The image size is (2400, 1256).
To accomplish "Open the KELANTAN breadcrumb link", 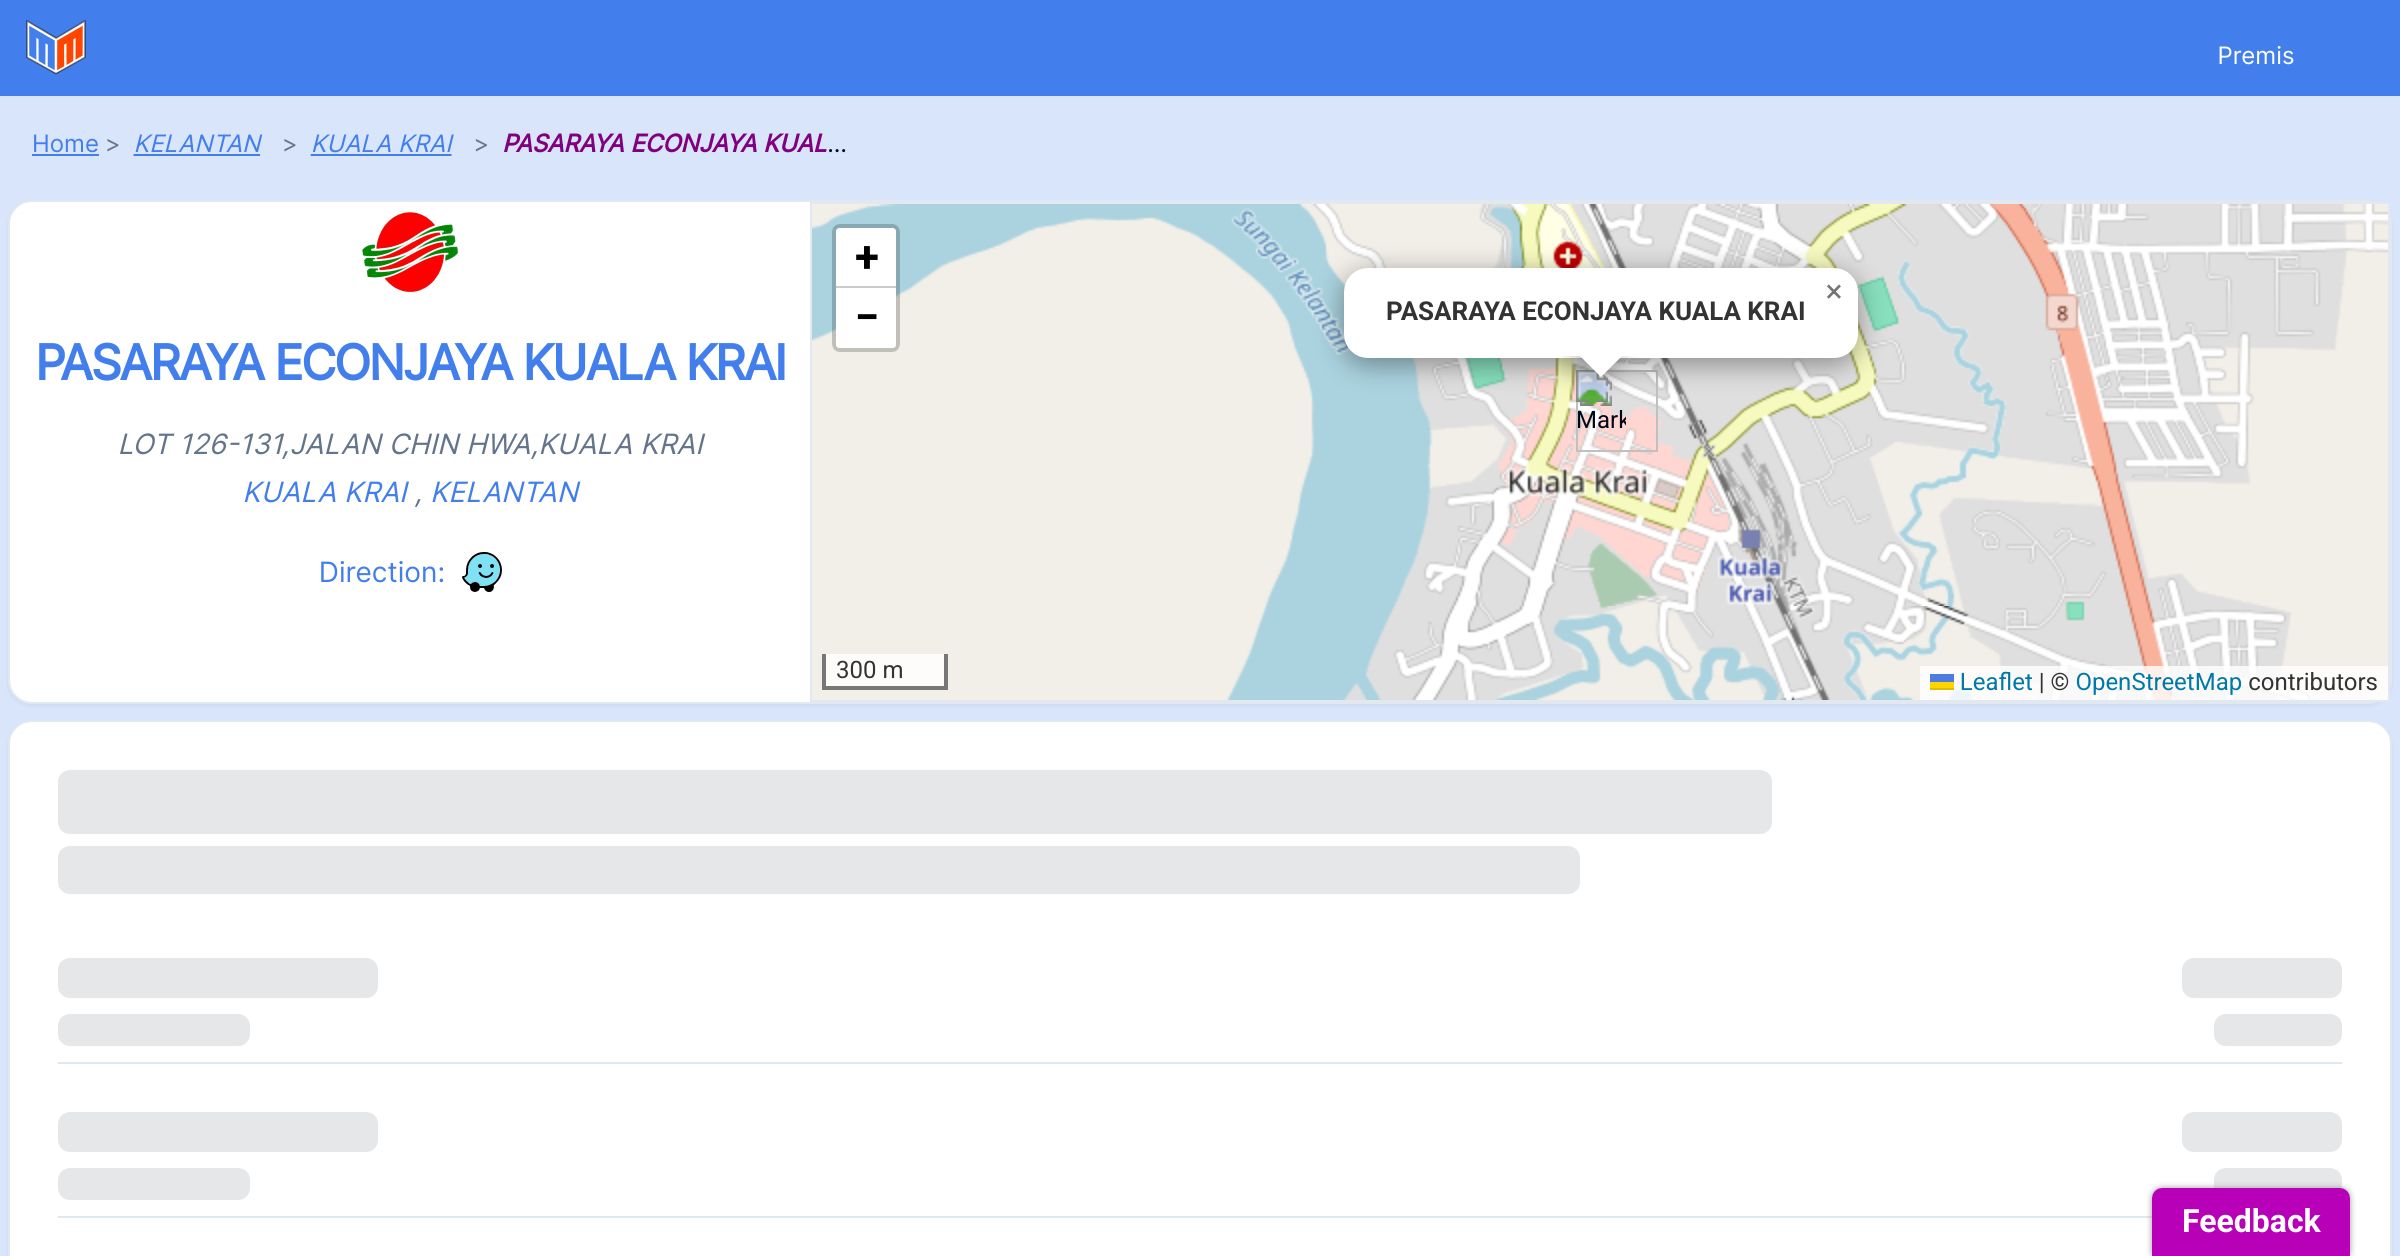I will (x=198, y=144).
